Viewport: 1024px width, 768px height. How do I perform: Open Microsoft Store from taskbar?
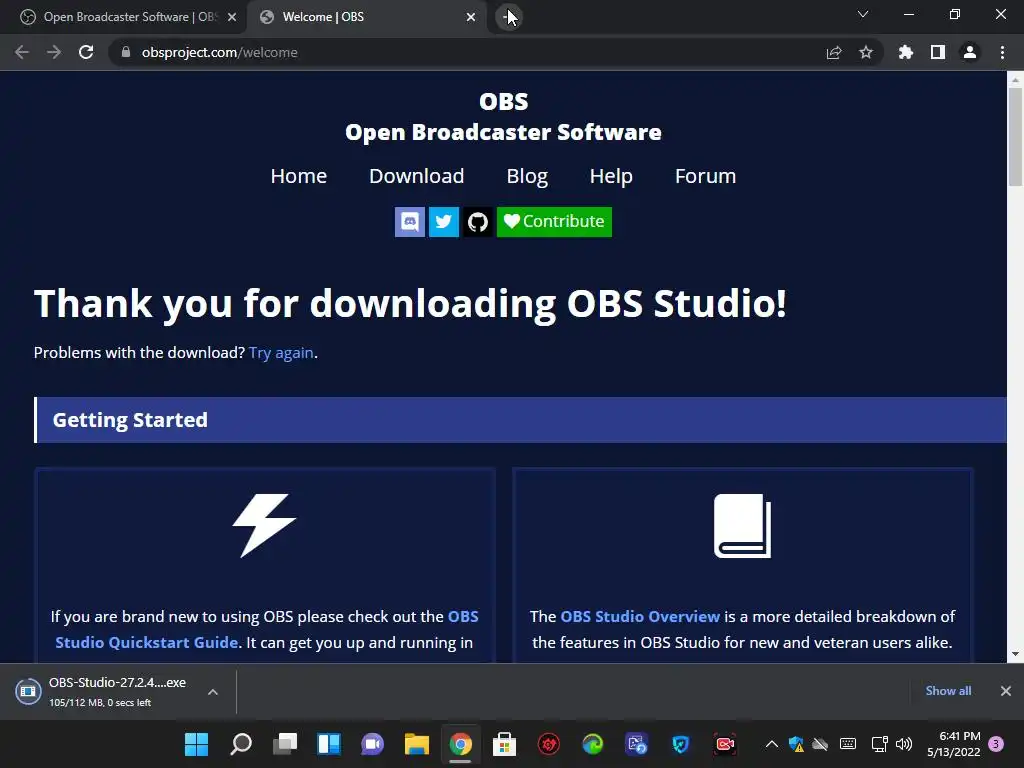pos(504,744)
